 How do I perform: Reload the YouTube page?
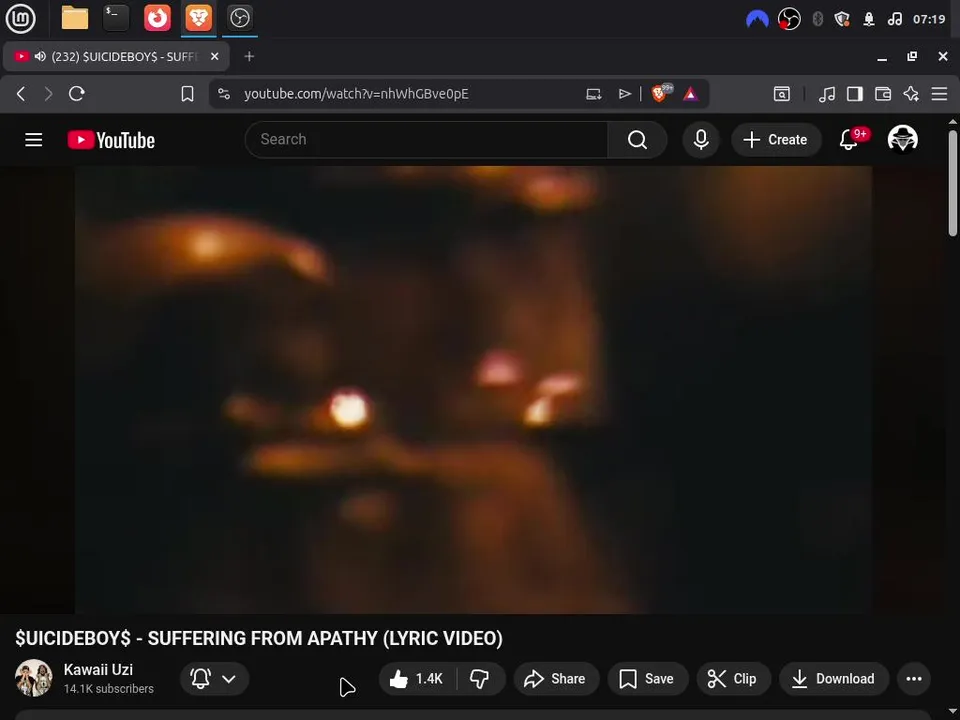tap(77, 94)
